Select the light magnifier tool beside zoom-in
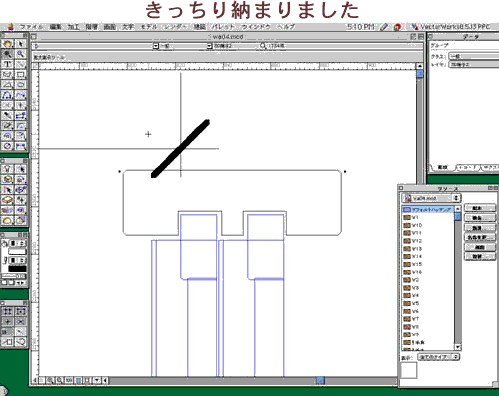 coord(21,54)
